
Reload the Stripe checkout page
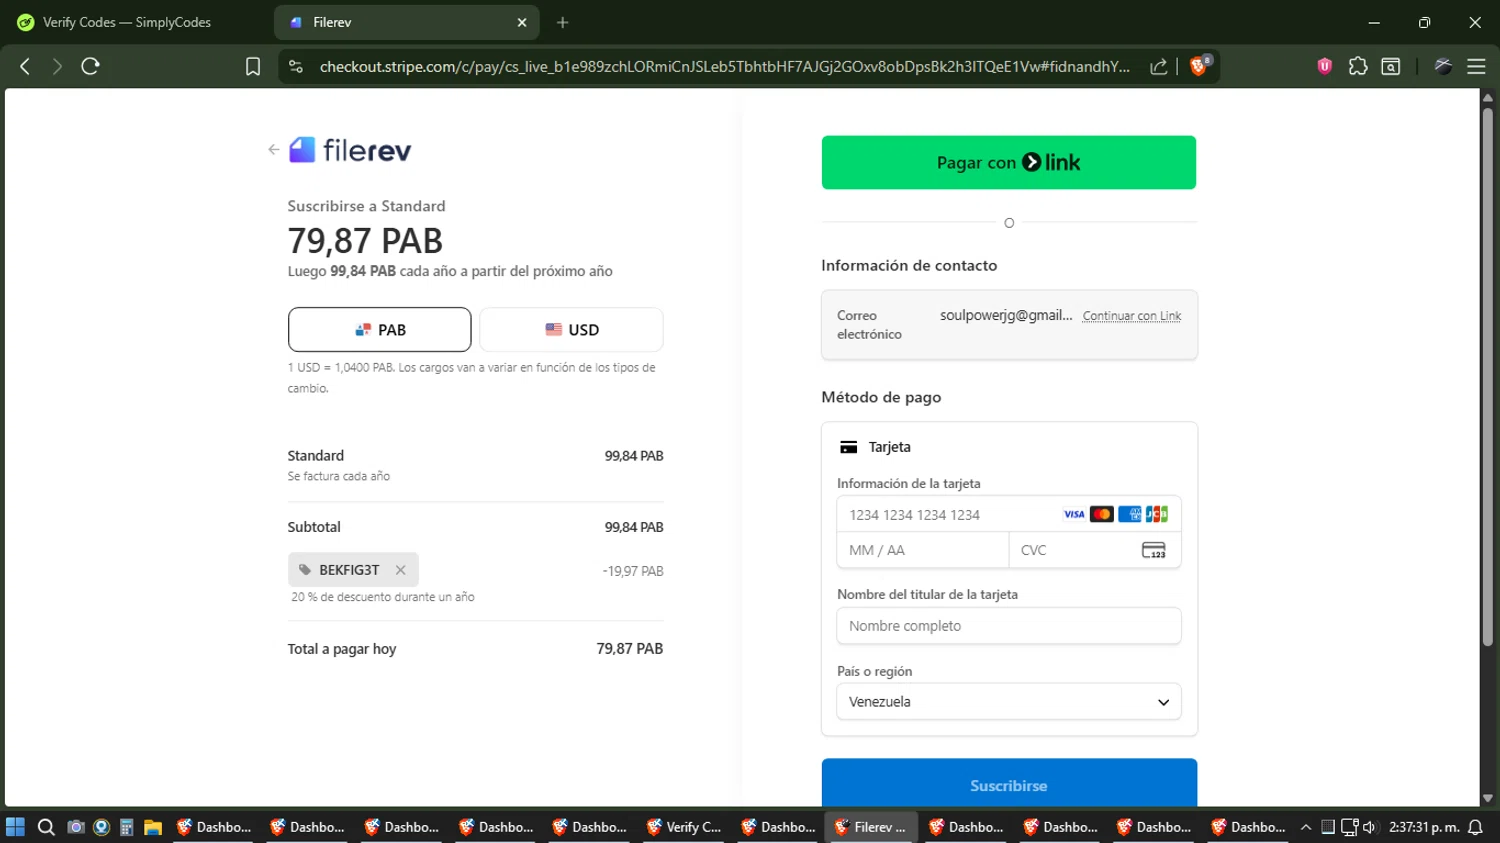tap(90, 66)
